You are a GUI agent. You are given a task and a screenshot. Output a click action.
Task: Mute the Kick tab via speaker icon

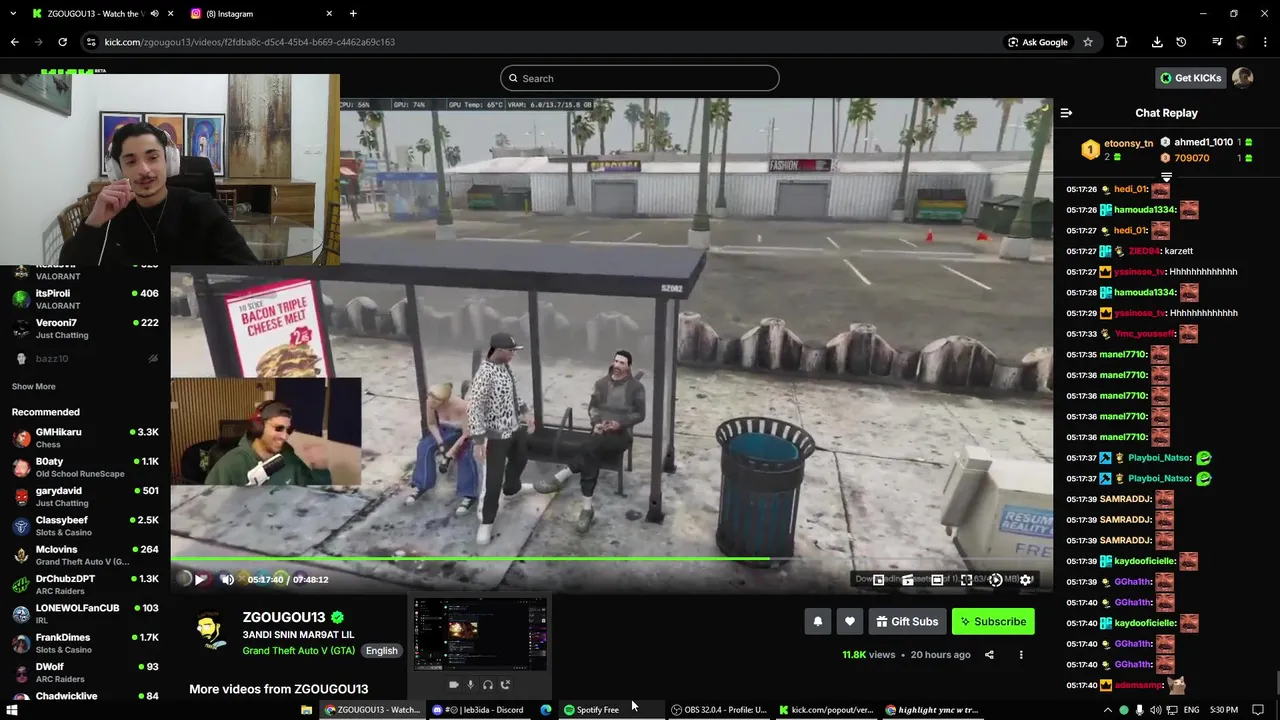[x=154, y=14]
